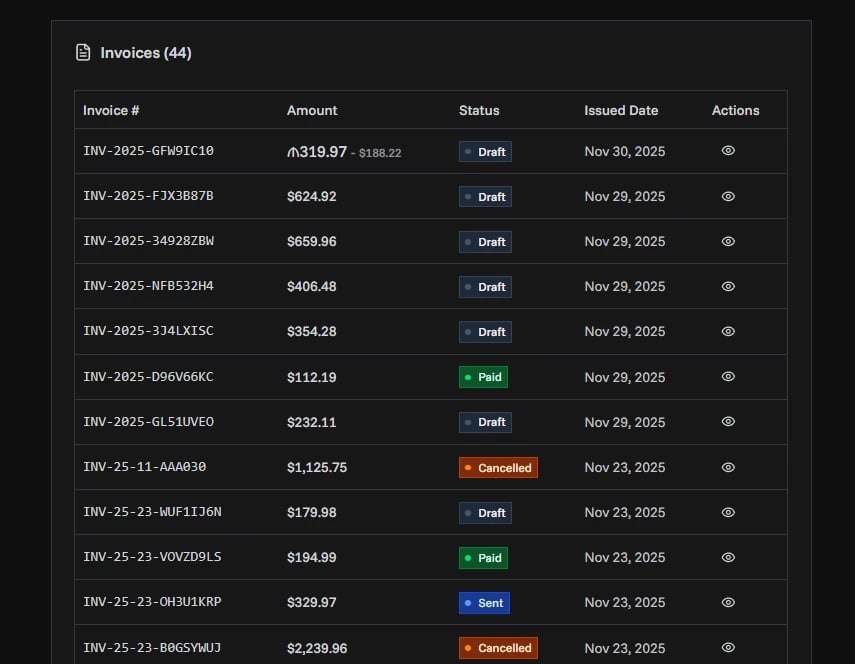The image size is (855, 664).
Task: Click the view icon beside INV-2025-34928ZBW
Action: coord(727,241)
